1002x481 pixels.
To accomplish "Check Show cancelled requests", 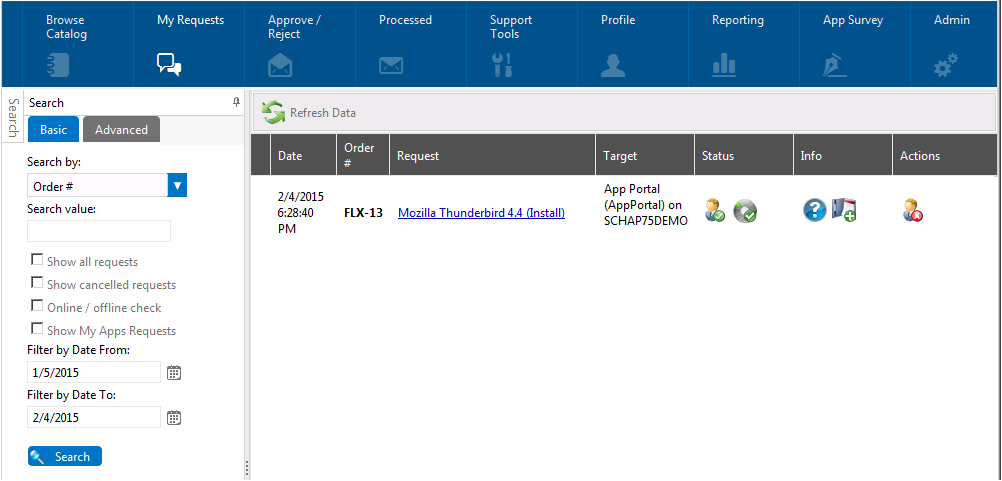I will click(38, 283).
